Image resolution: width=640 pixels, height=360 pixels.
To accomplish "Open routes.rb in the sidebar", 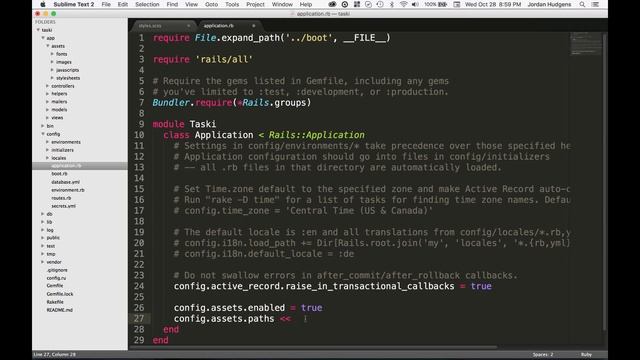I will pyautogui.click(x=61, y=198).
